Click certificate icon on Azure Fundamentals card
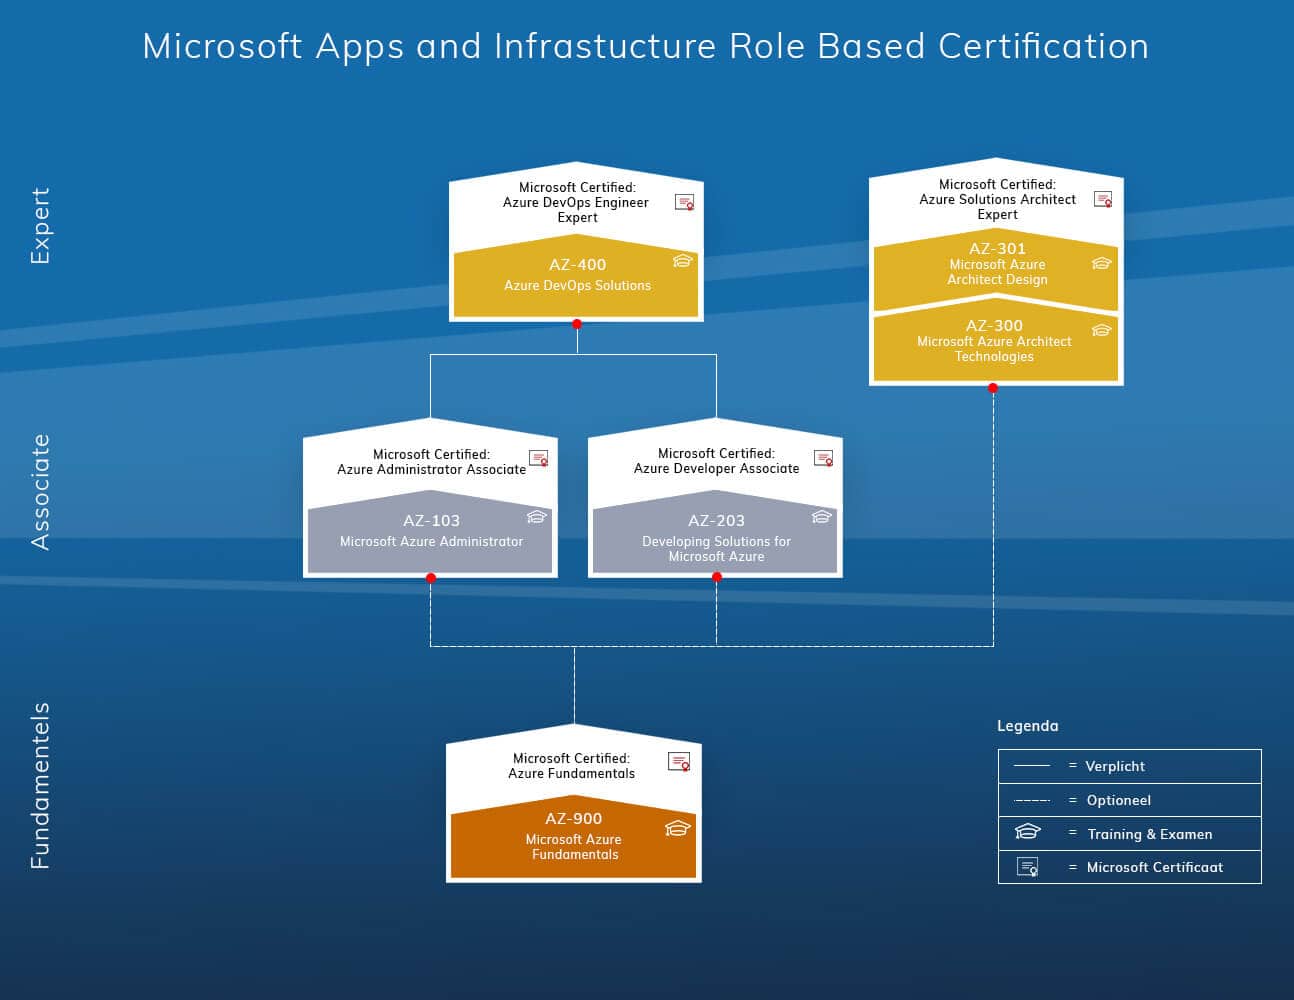 click(x=679, y=762)
